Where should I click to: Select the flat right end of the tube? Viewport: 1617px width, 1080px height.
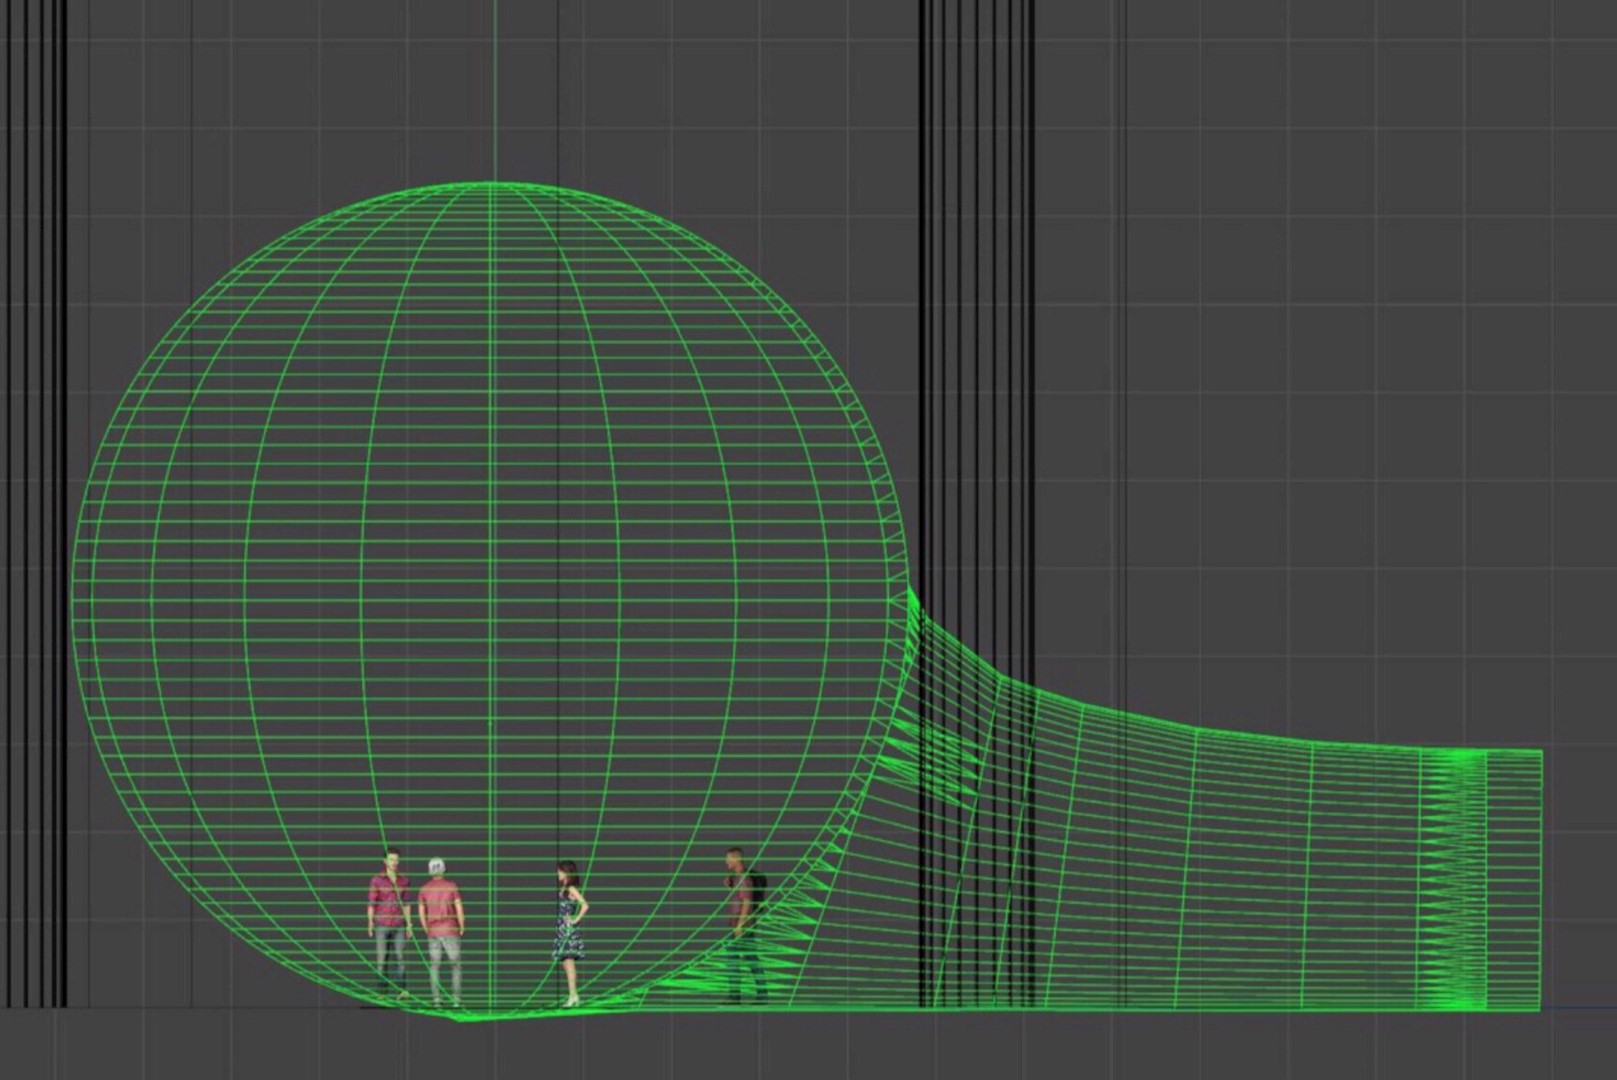1540,880
